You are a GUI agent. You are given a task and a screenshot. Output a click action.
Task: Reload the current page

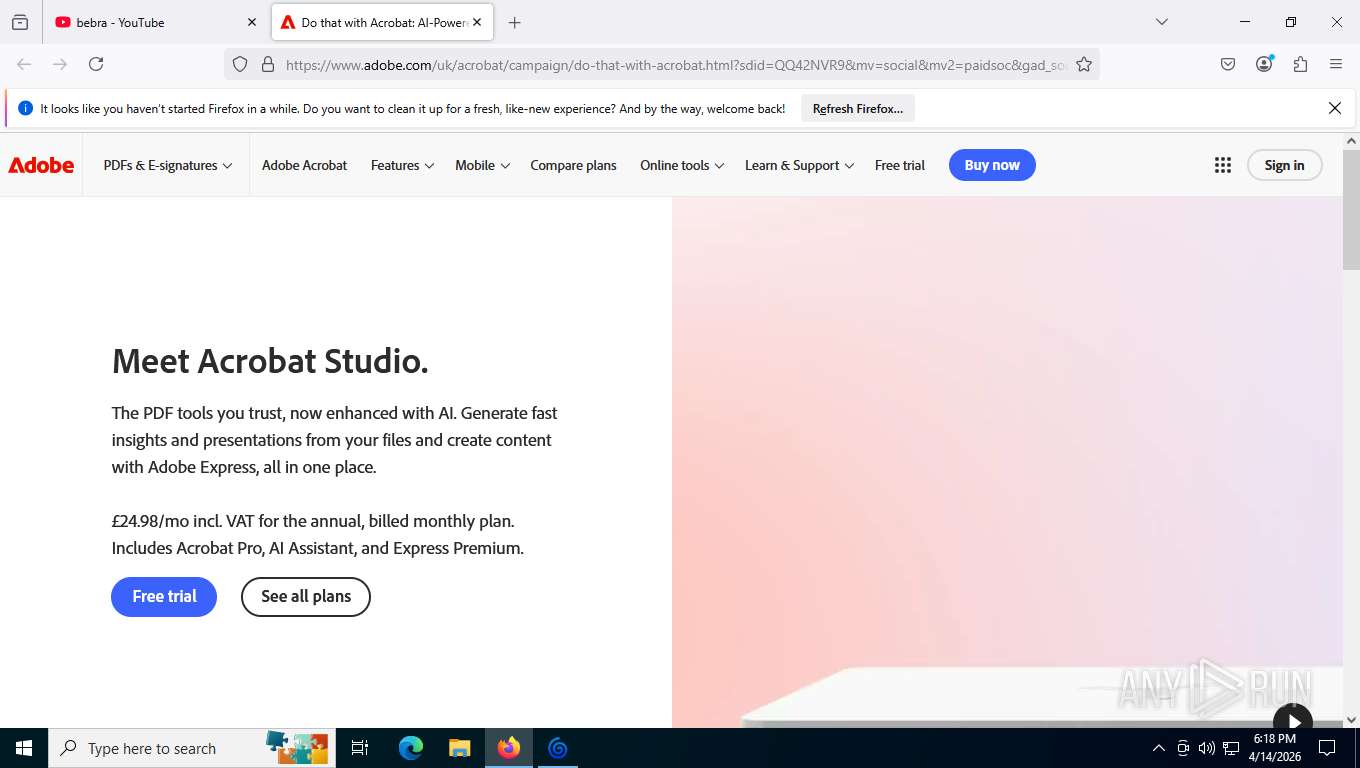point(96,64)
